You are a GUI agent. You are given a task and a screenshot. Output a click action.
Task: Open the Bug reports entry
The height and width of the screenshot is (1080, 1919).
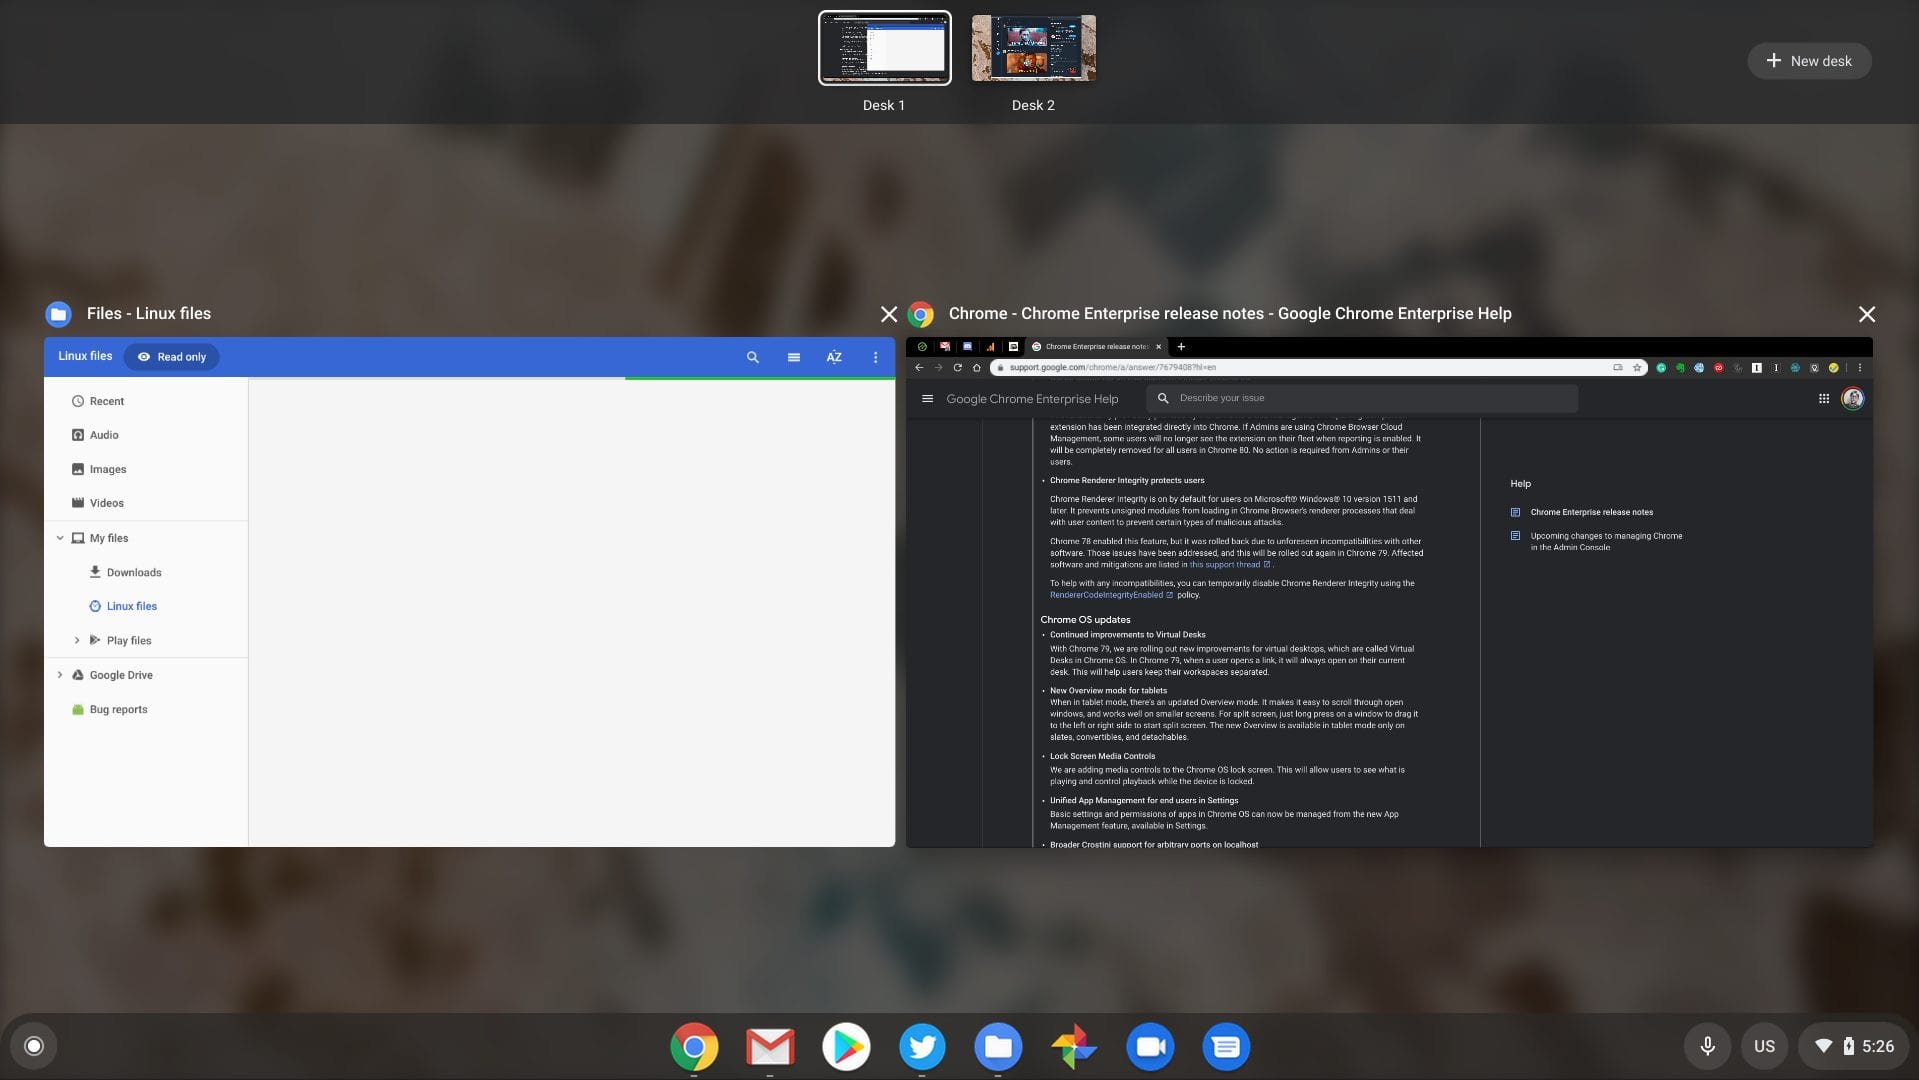coord(146,709)
